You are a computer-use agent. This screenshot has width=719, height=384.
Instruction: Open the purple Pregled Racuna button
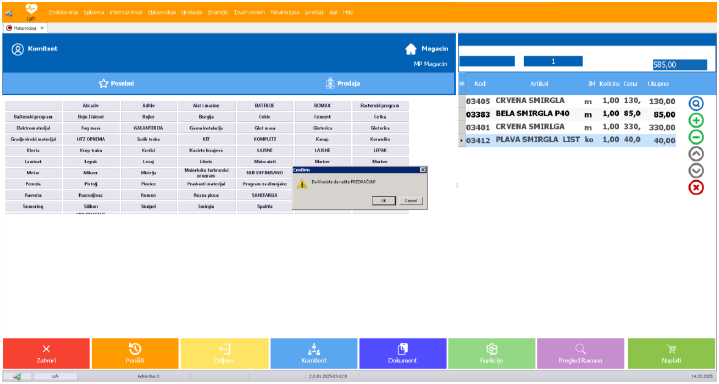point(580,354)
